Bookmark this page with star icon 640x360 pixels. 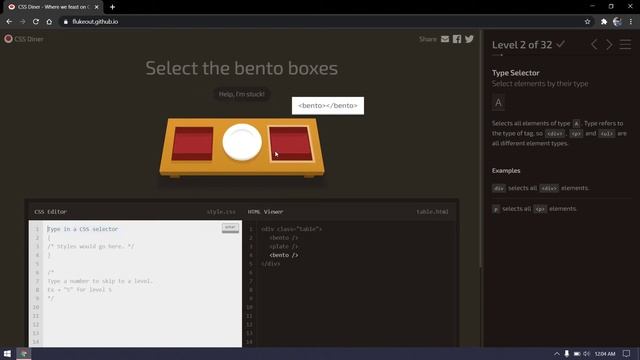tap(587, 22)
